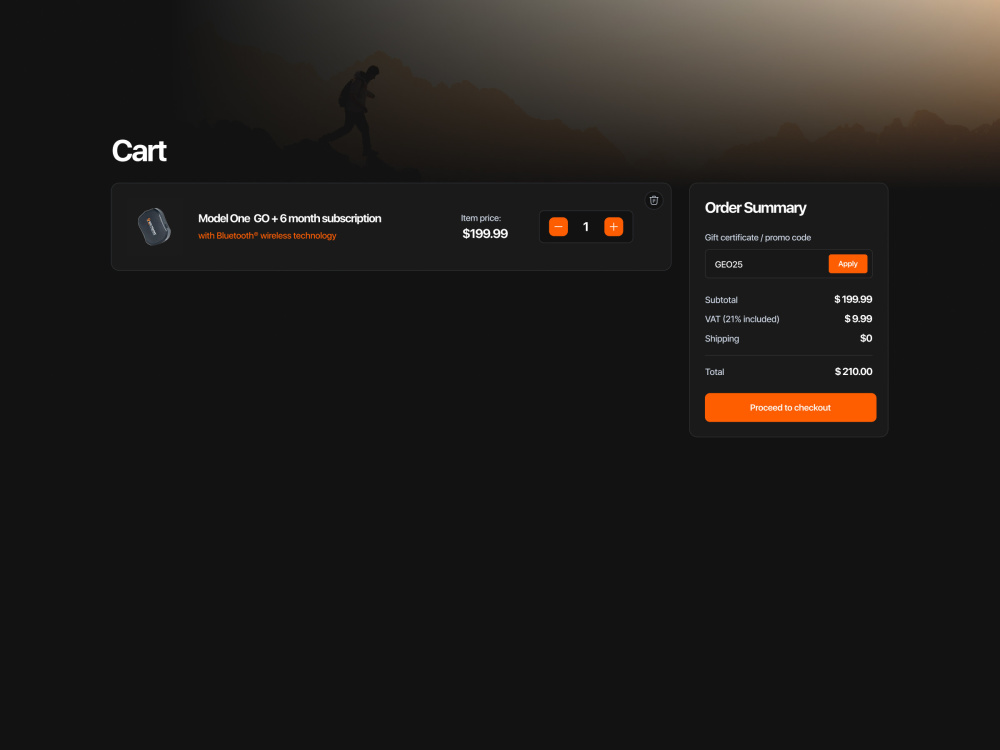Image resolution: width=1000 pixels, height=750 pixels.
Task: Click the VAT amount $9.99
Action: tap(858, 319)
